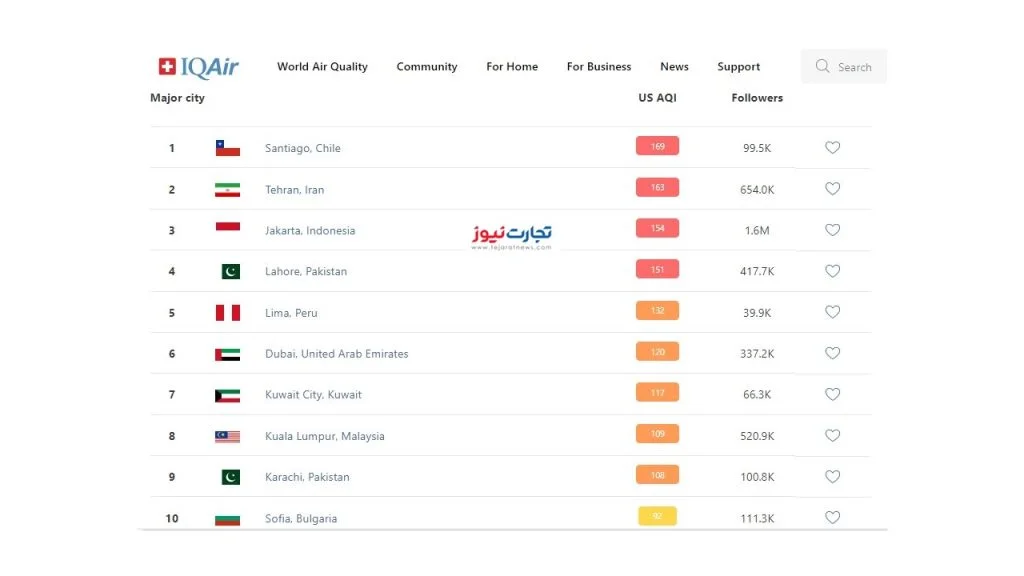
Task: Toggle favorite heart for Lahore, Pakistan
Action: [832, 271]
